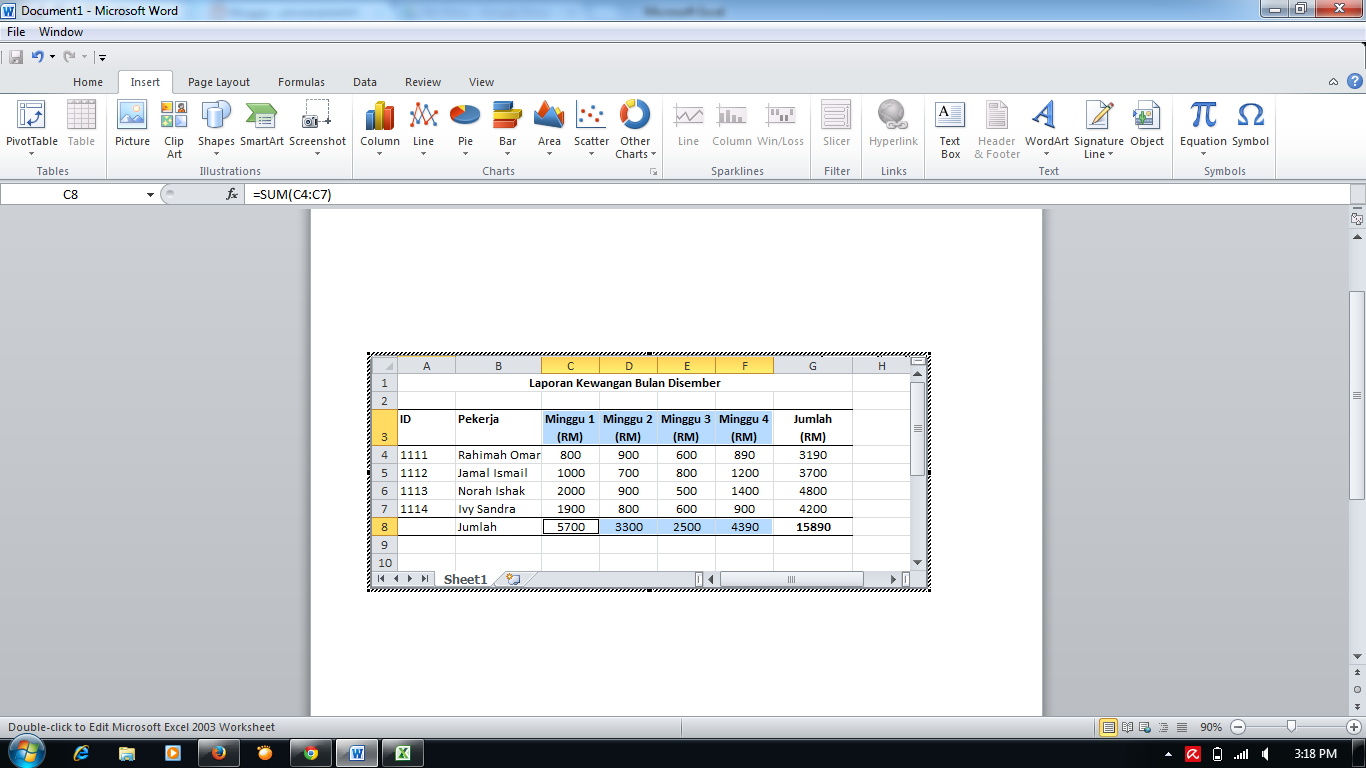This screenshot has width=1366, height=768.
Task: Zoom in with the plus button
Action: pyautogui.click(x=1354, y=727)
